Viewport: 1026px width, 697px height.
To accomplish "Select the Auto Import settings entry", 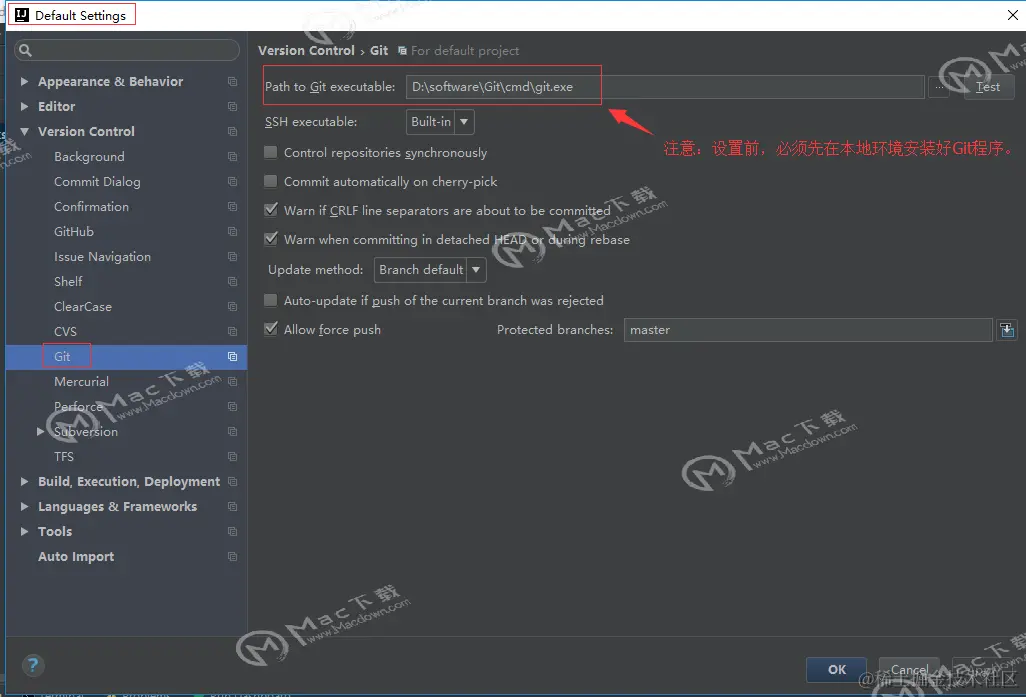I will (76, 556).
